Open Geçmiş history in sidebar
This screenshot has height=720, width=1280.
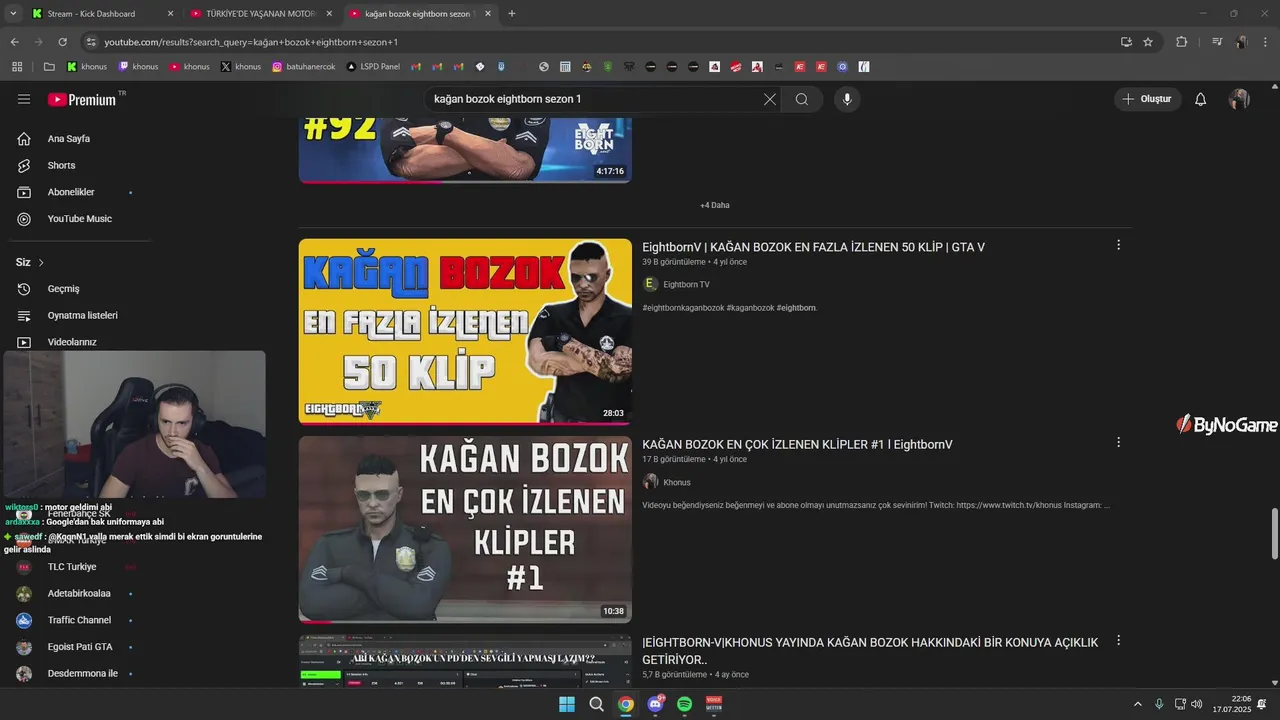(63, 289)
